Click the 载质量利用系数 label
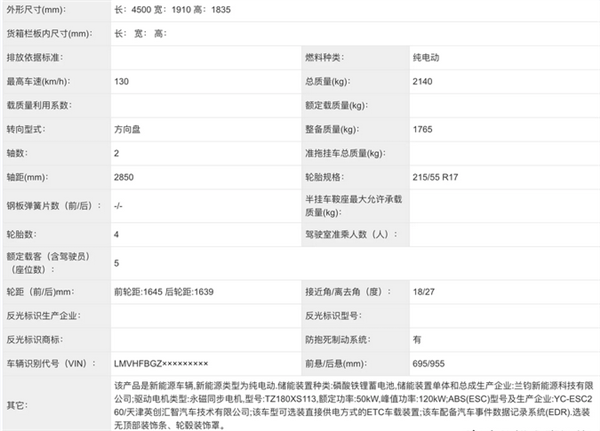This screenshot has height=431, width=600. (x=39, y=105)
